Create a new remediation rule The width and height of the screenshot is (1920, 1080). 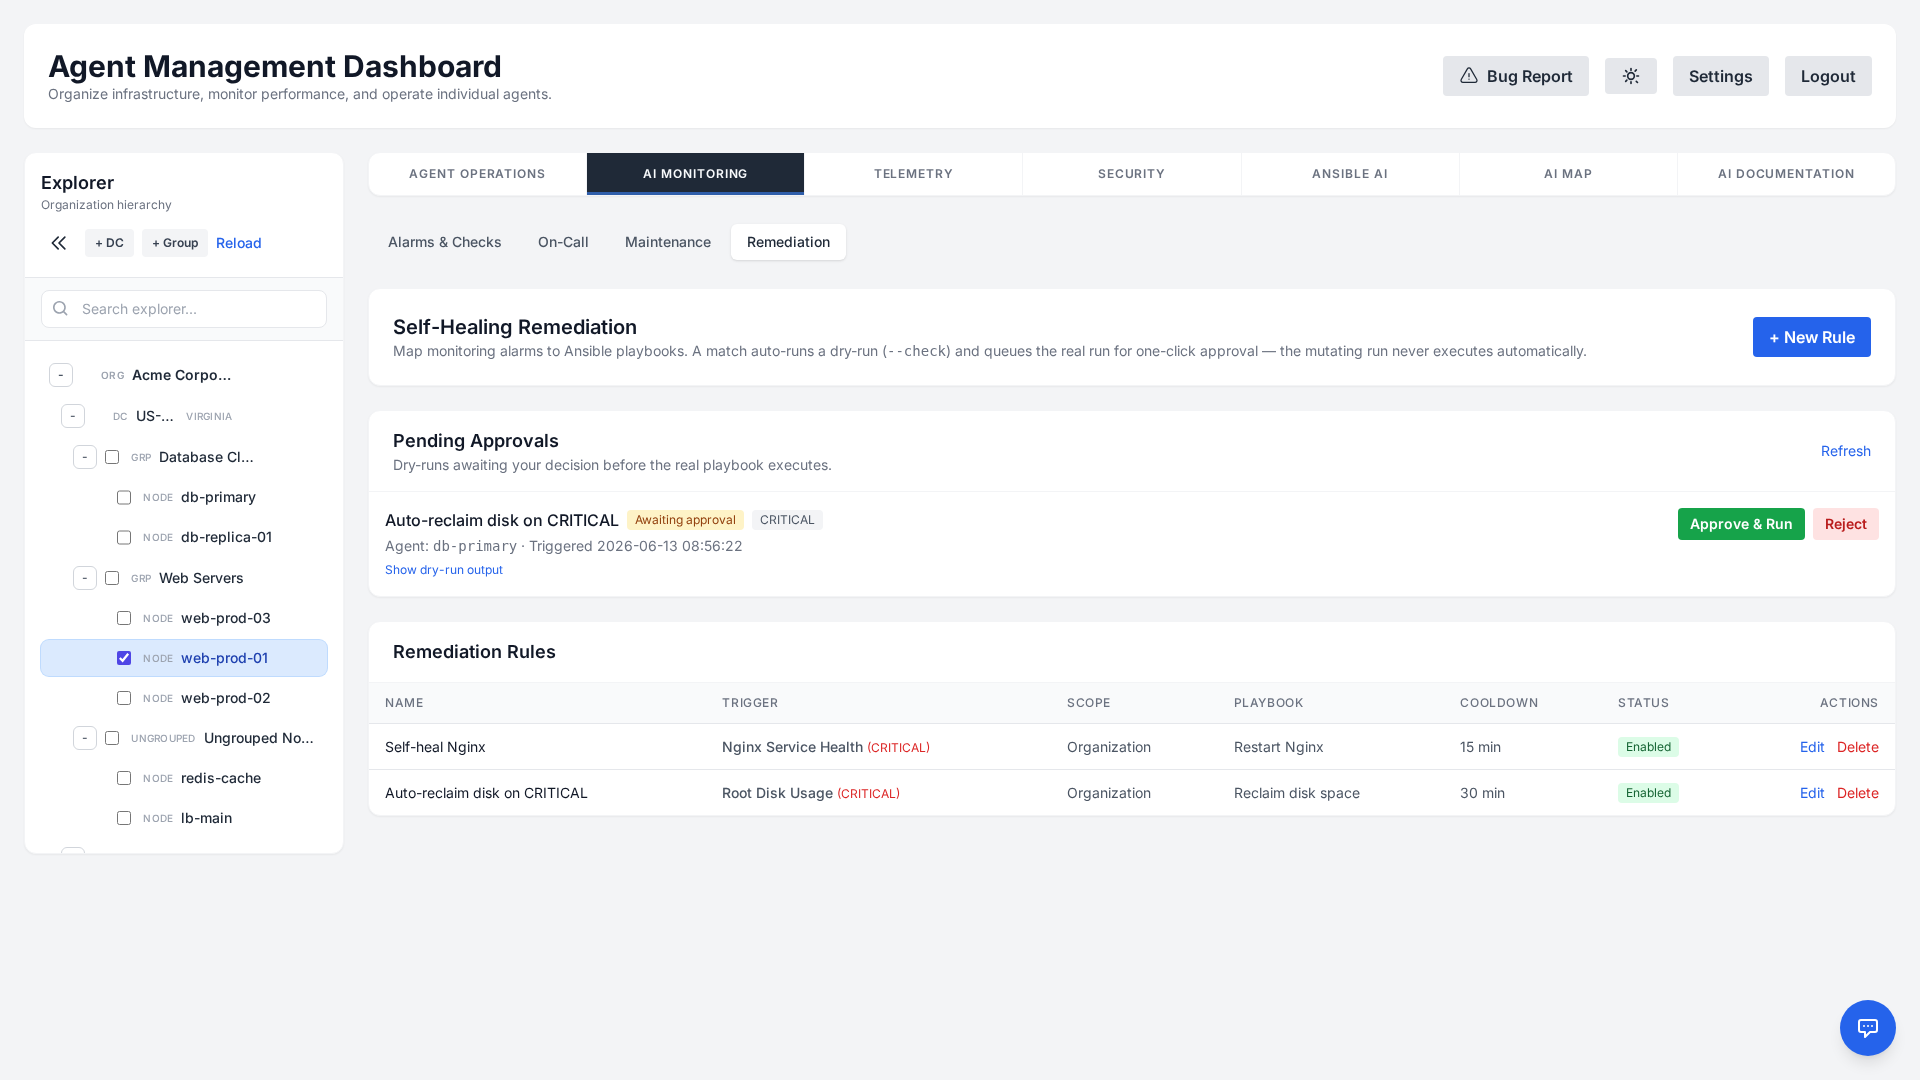(x=1811, y=337)
